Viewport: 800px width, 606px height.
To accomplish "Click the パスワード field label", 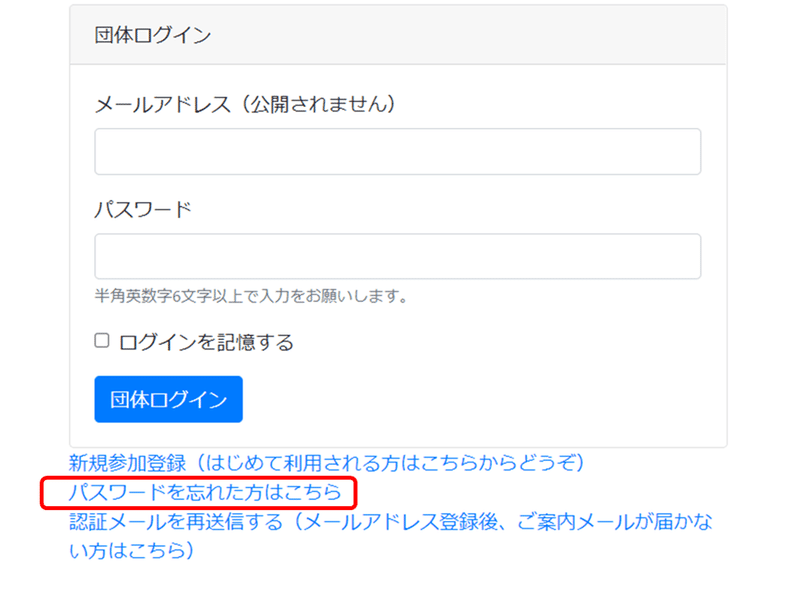I will coord(143,209).
